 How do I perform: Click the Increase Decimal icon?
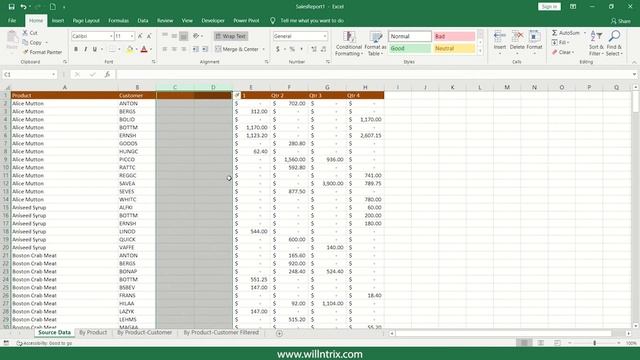314,49
